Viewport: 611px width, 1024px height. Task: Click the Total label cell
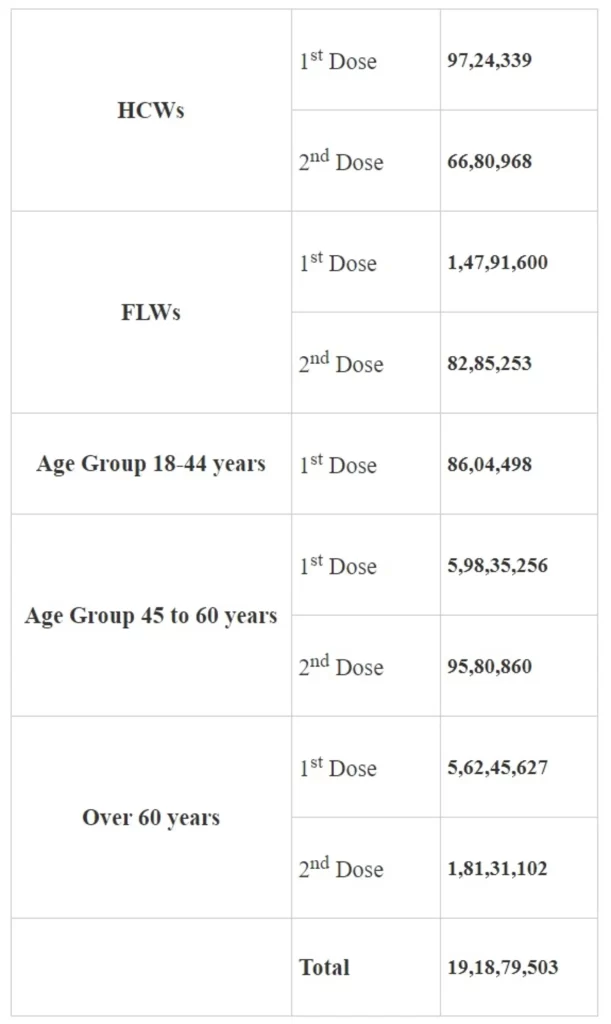[x=325, y=968]
